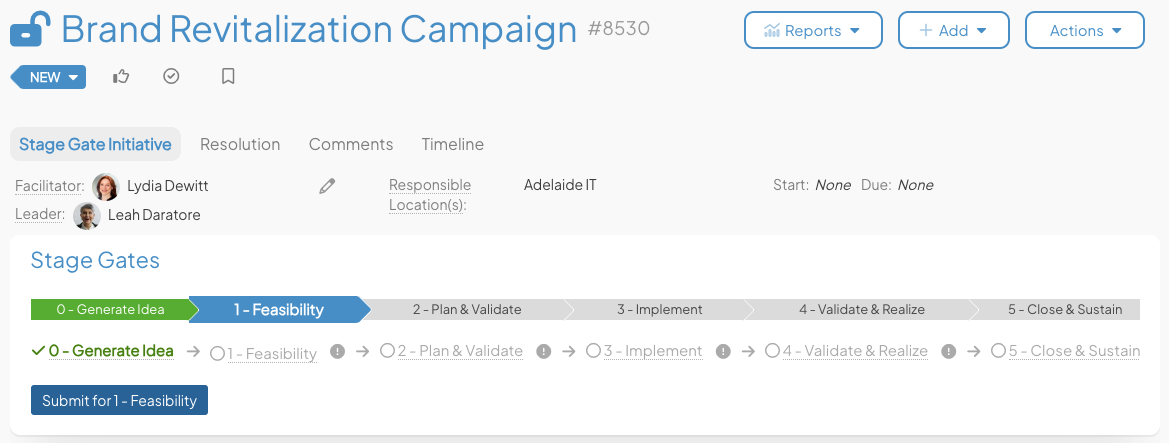This screenshot has width=1169, height=443.
Task: Click the circled checkmark icon
Action: click(171, 76)
